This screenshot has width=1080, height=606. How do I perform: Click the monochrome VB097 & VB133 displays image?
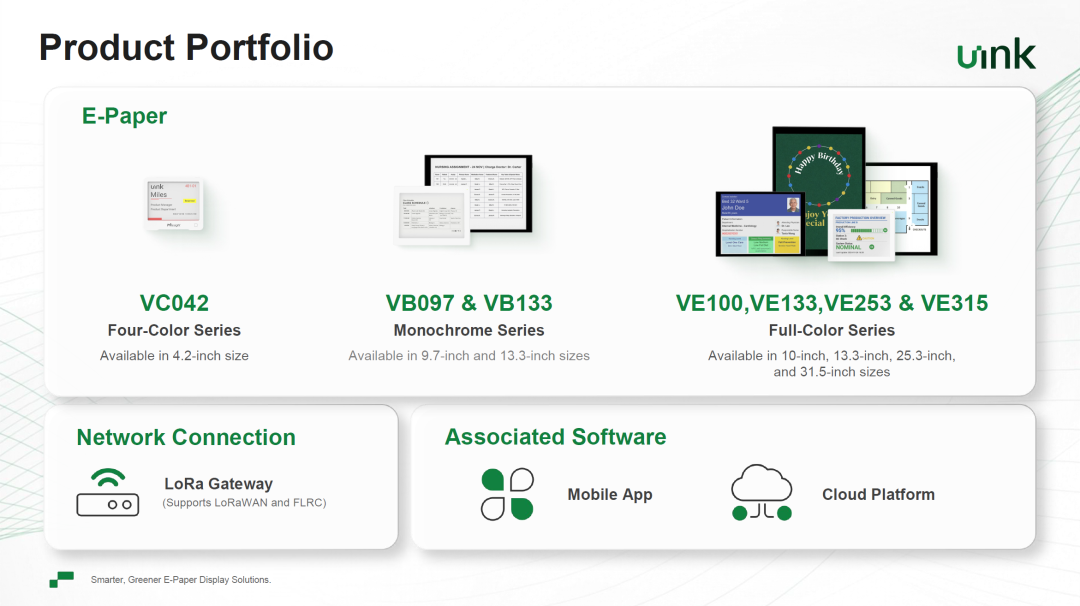[465, 197]
